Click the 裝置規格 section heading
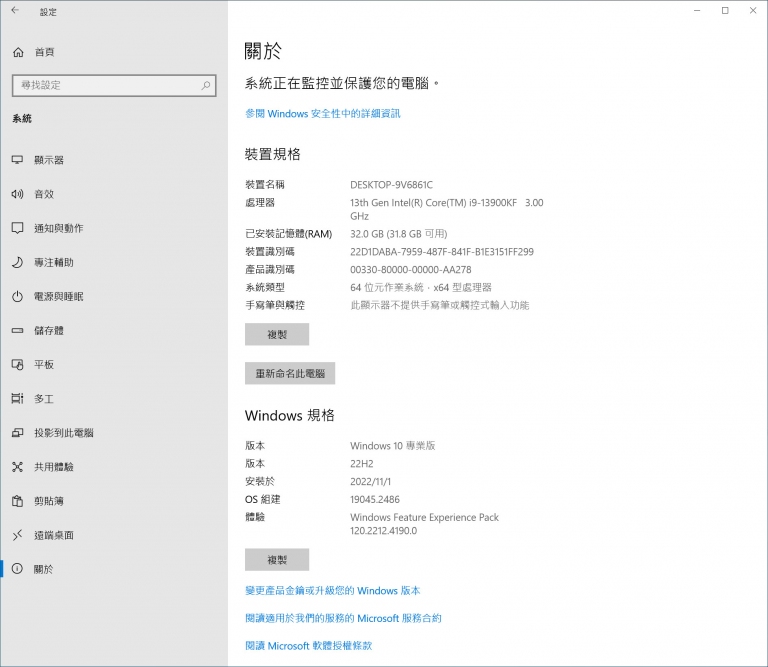Viewport: 768px width, 667px height. [273, 154]
